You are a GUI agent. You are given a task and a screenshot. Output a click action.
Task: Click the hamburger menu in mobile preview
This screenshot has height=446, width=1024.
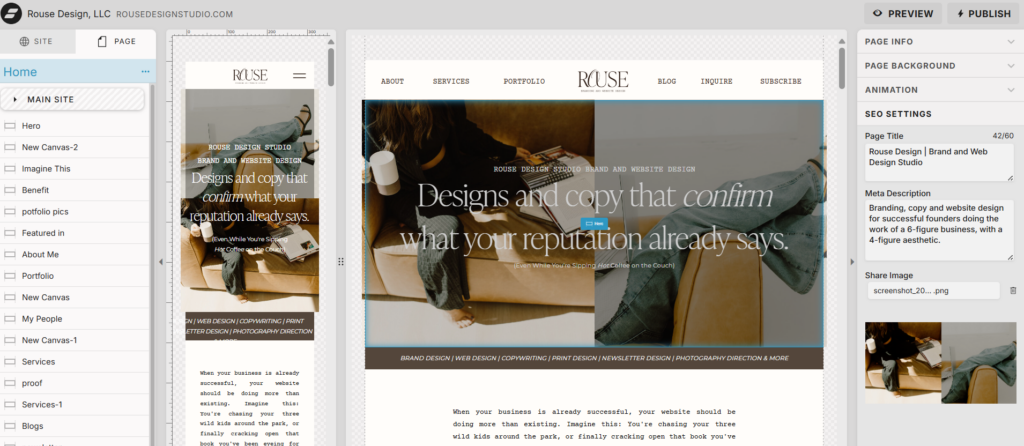pyautogui.click(x=299, y=75)
